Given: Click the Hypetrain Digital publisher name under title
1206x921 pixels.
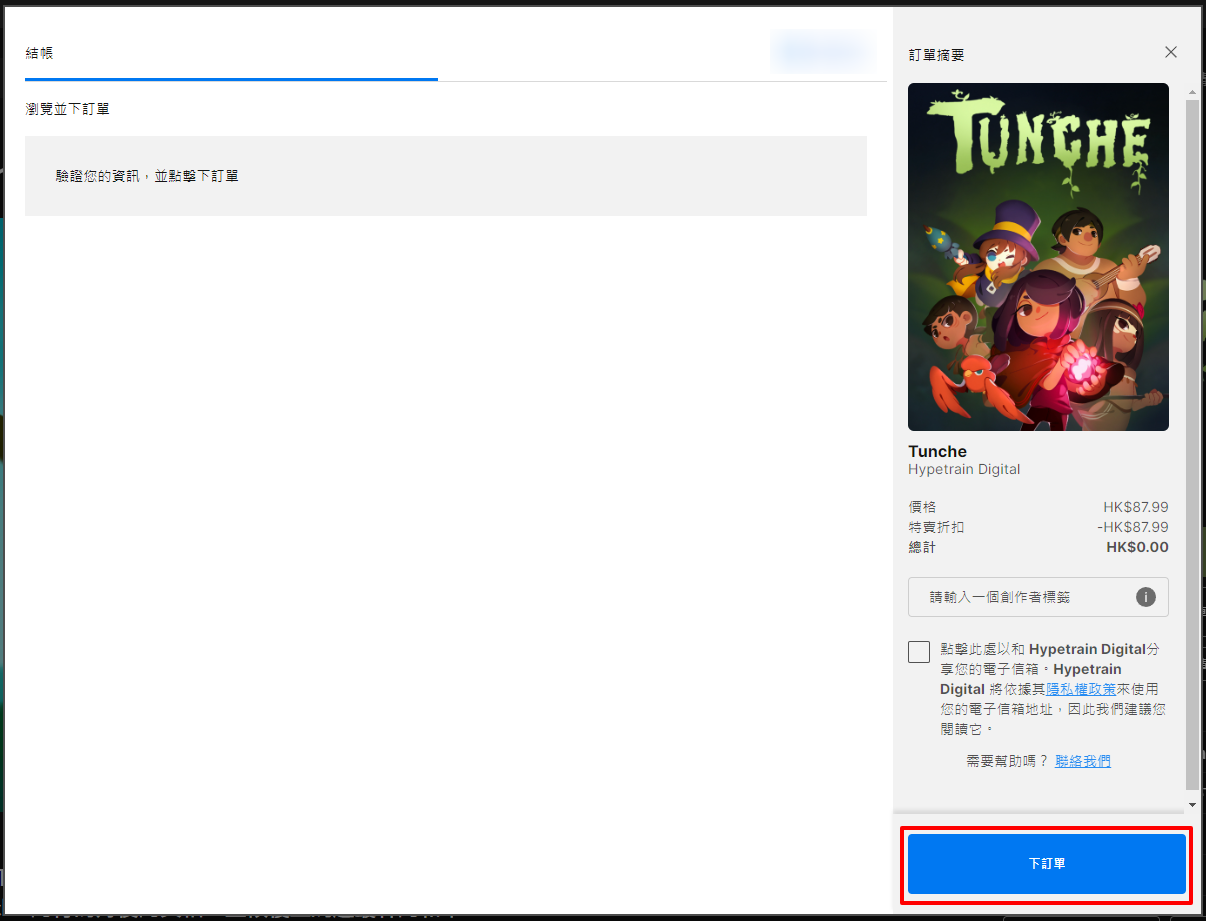Looking at the screenshot, I should pyautogui.click(x=964, y=469).
